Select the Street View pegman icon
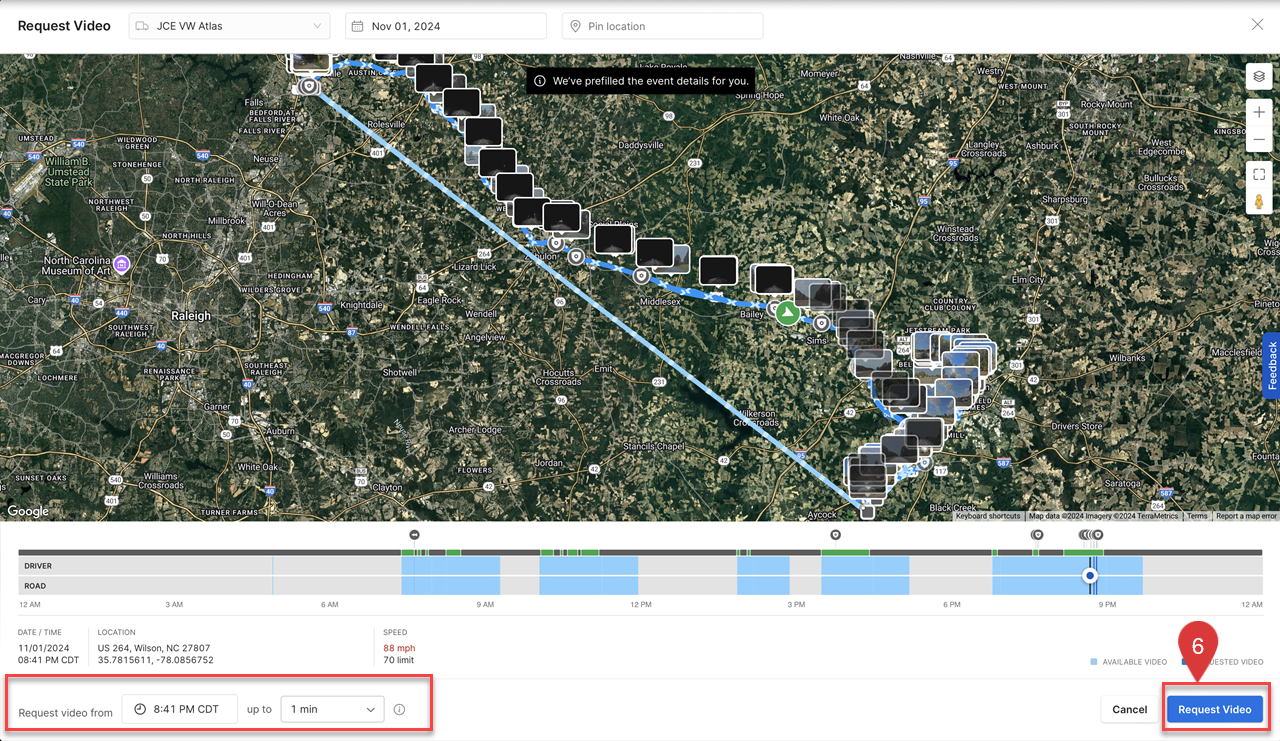The width and height of the screenshot is (1280, 741). coord(1259,201)
